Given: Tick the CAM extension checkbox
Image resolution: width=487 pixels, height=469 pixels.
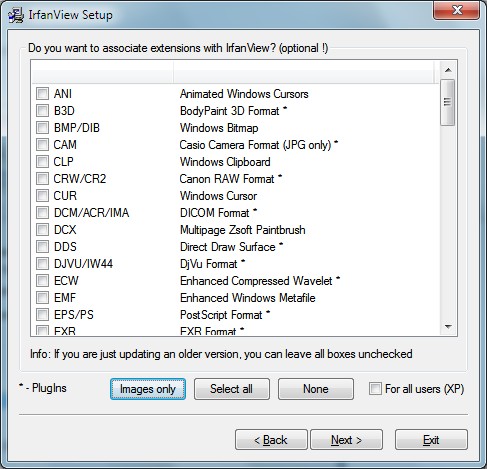Looking at the screenshot, I should coord(42,145).
